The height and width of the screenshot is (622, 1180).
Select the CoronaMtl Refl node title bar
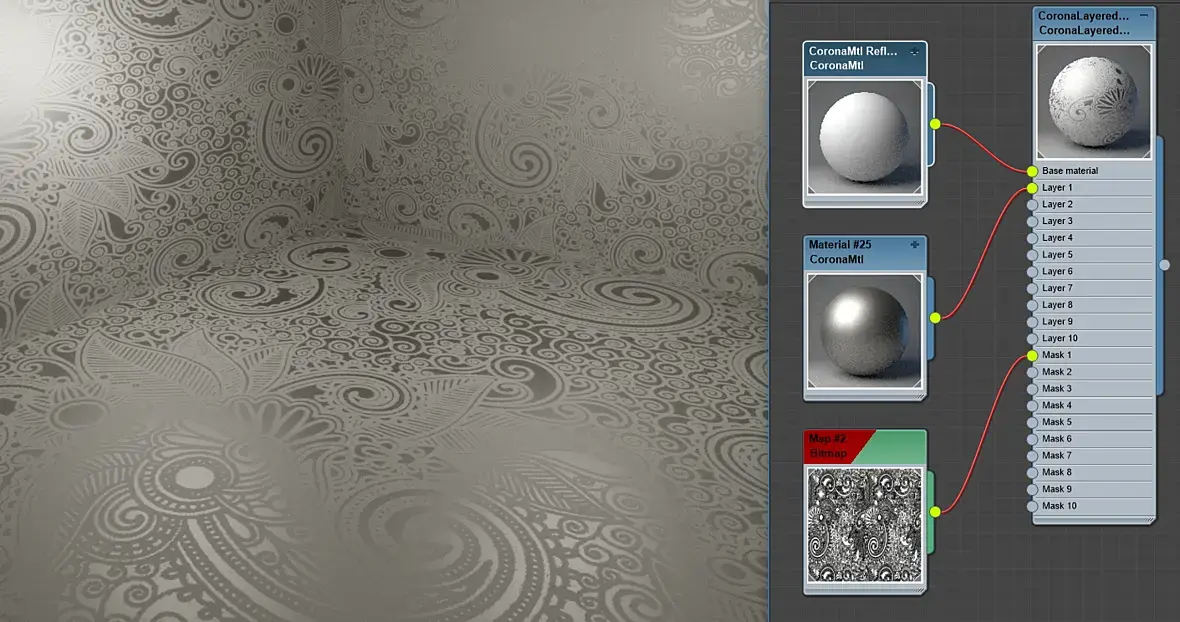click(865, 59)
